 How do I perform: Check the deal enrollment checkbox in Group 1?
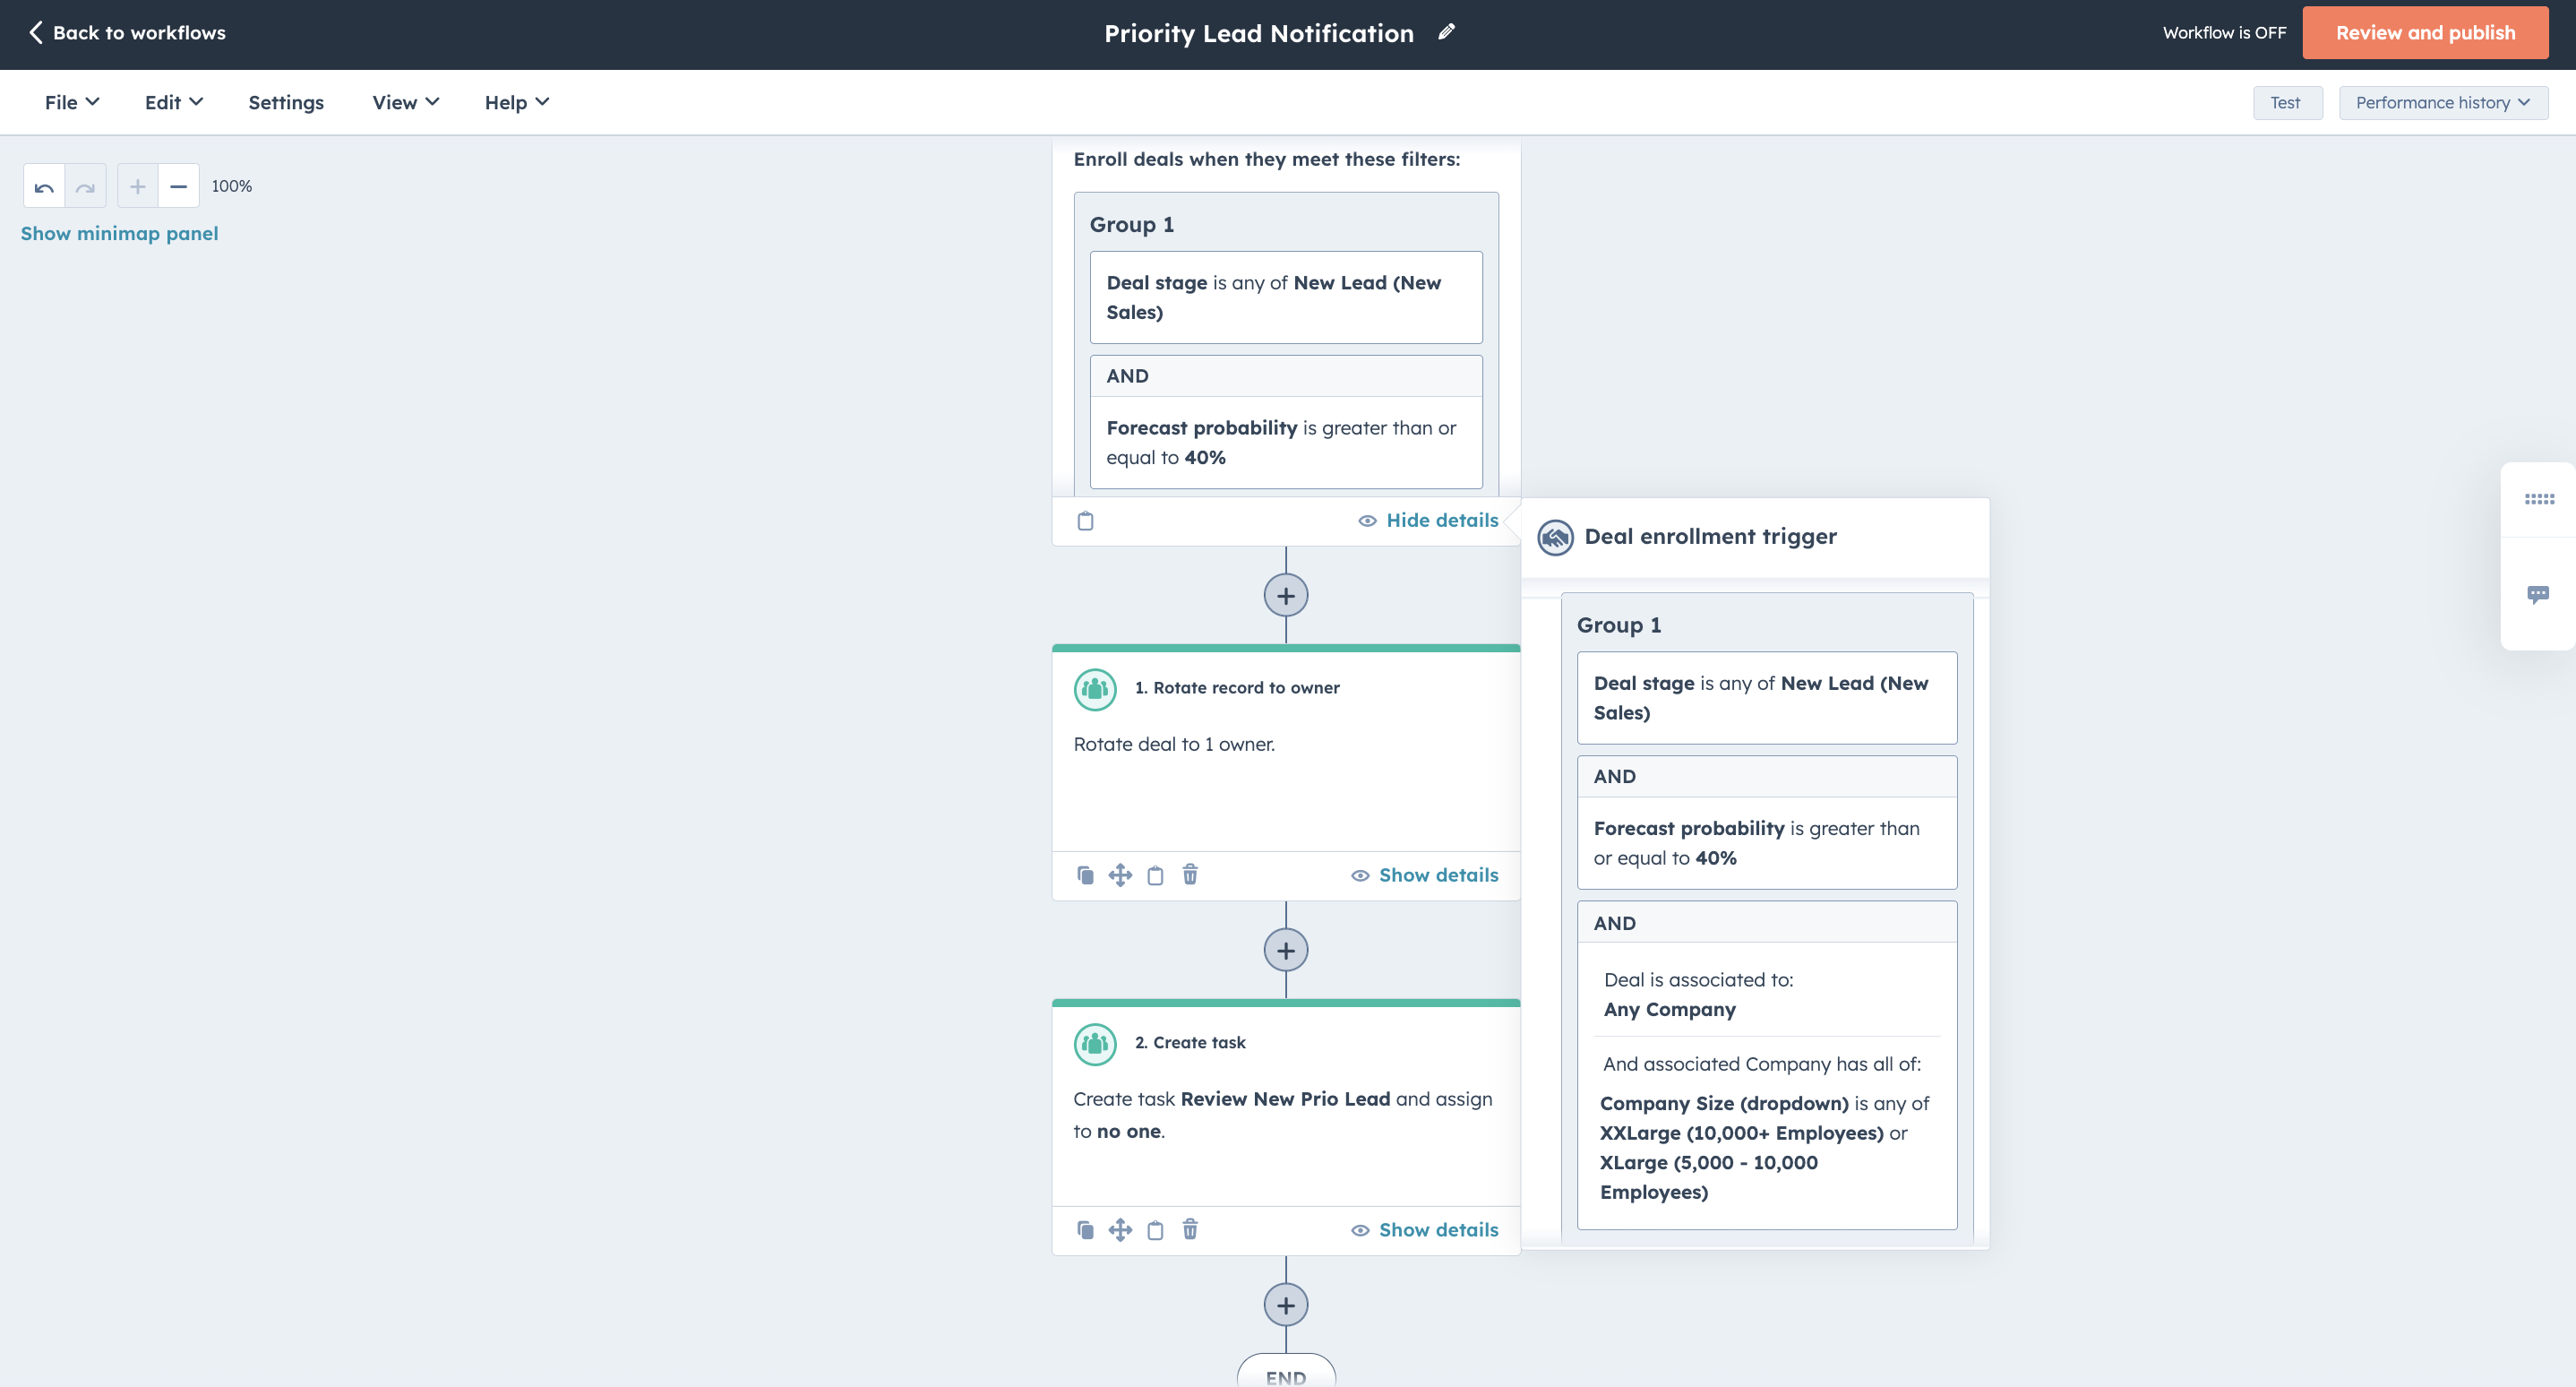pos(1086,521)
